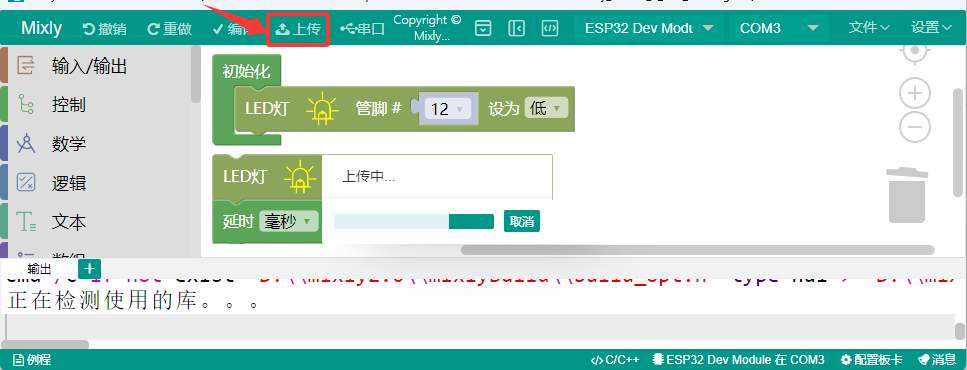Screen dimensions: 967x370
Task: Cancel the upload with 取消 button
Action: (522, 221)
